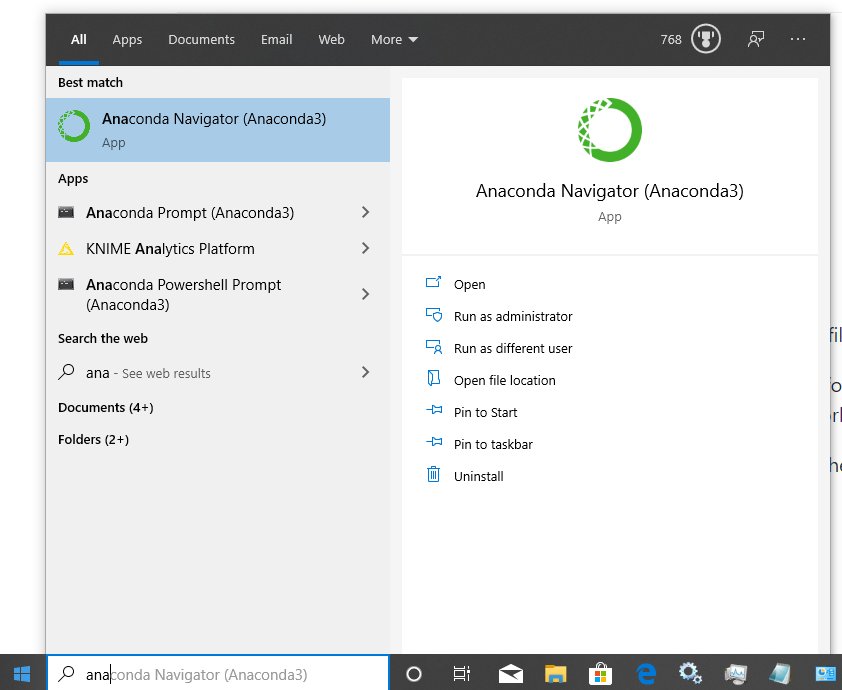Open the More filter dropdown
This screenshot has width=842, height=690.
pos(394,39)
